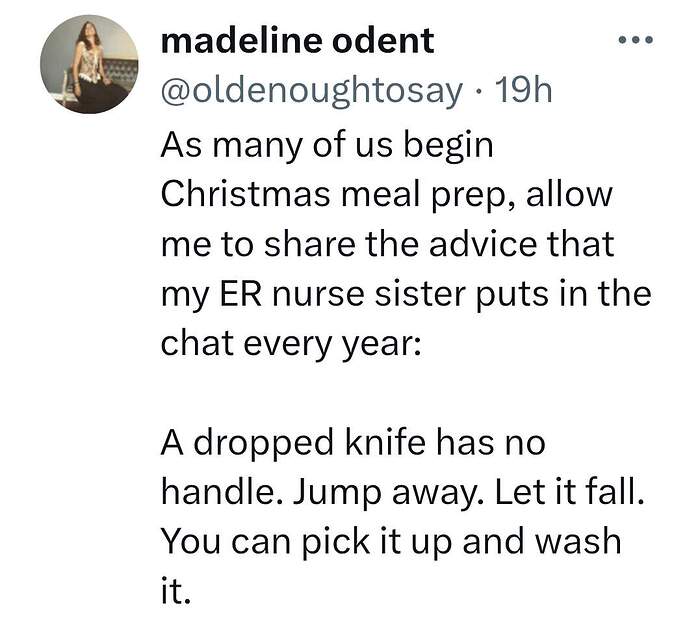Click the "handle. Jump away. Let it fall." line
Viewport: 700px width, 624px height.
point(410,493)
